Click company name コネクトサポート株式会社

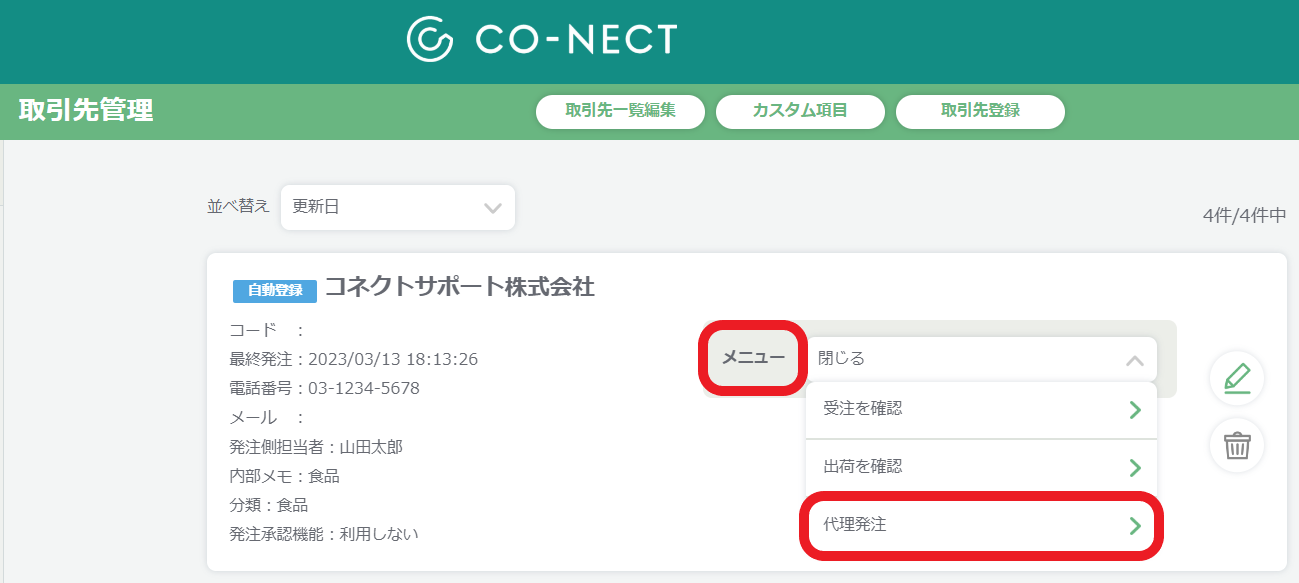(x=460, y=288)
